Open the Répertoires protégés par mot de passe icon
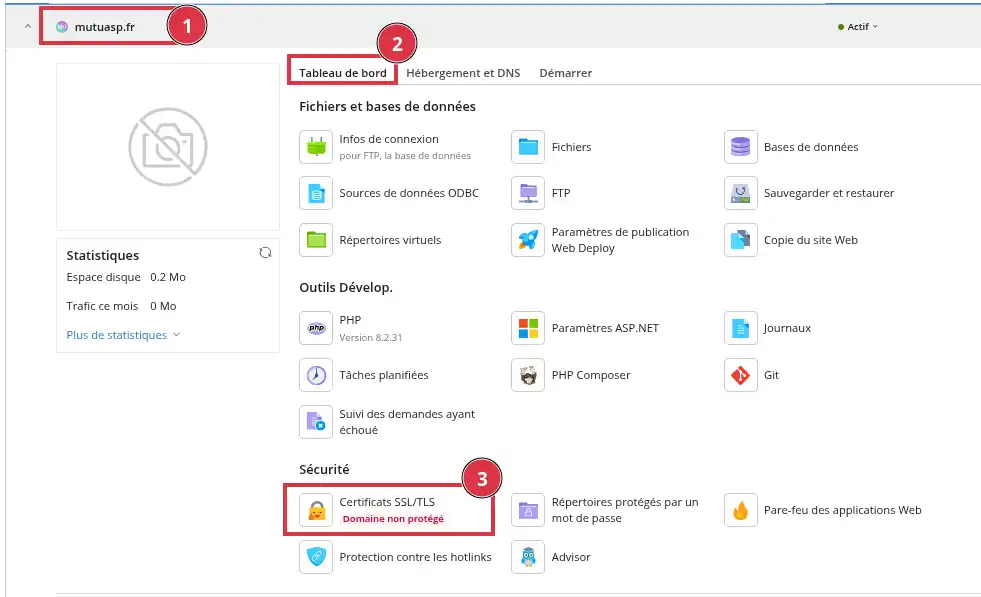Screen dimensions: 981x597 528,510
